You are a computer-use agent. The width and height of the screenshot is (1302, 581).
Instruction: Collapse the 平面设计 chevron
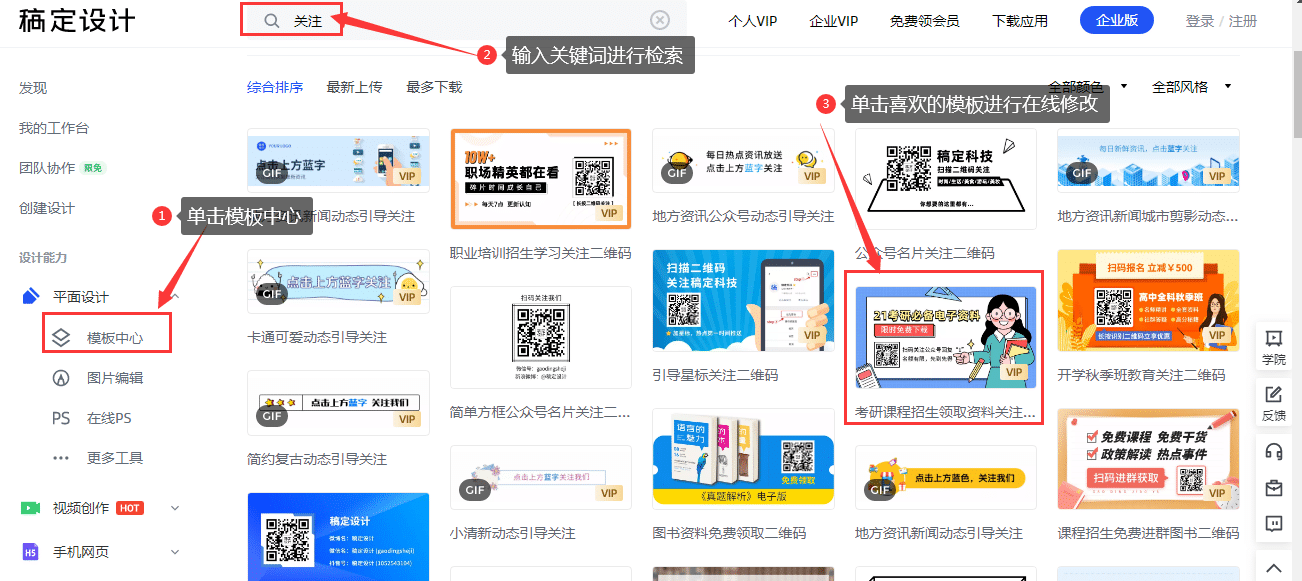pyautogui.click(x=175, y=297)
